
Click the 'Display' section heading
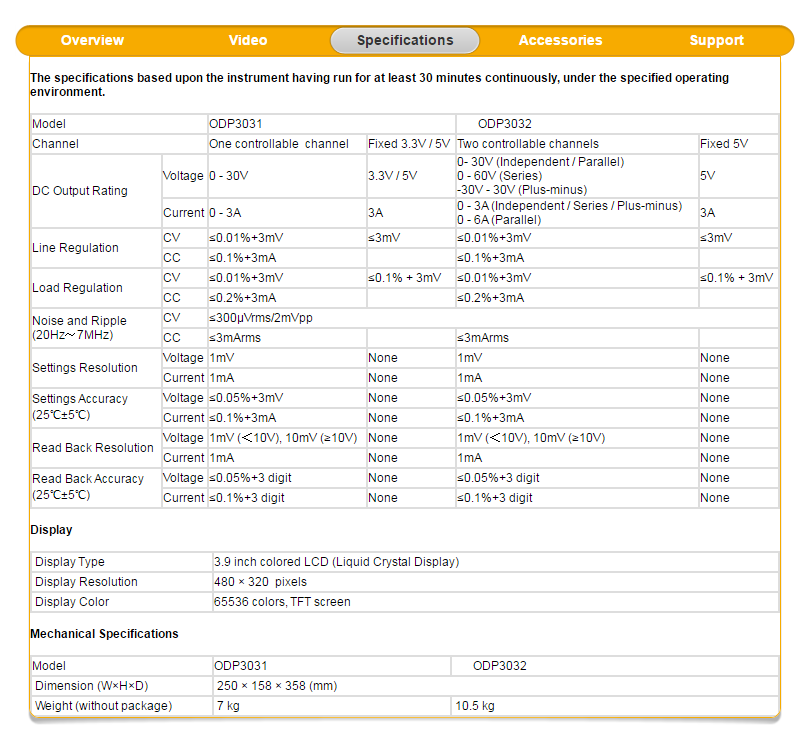[x=51, y=530]
